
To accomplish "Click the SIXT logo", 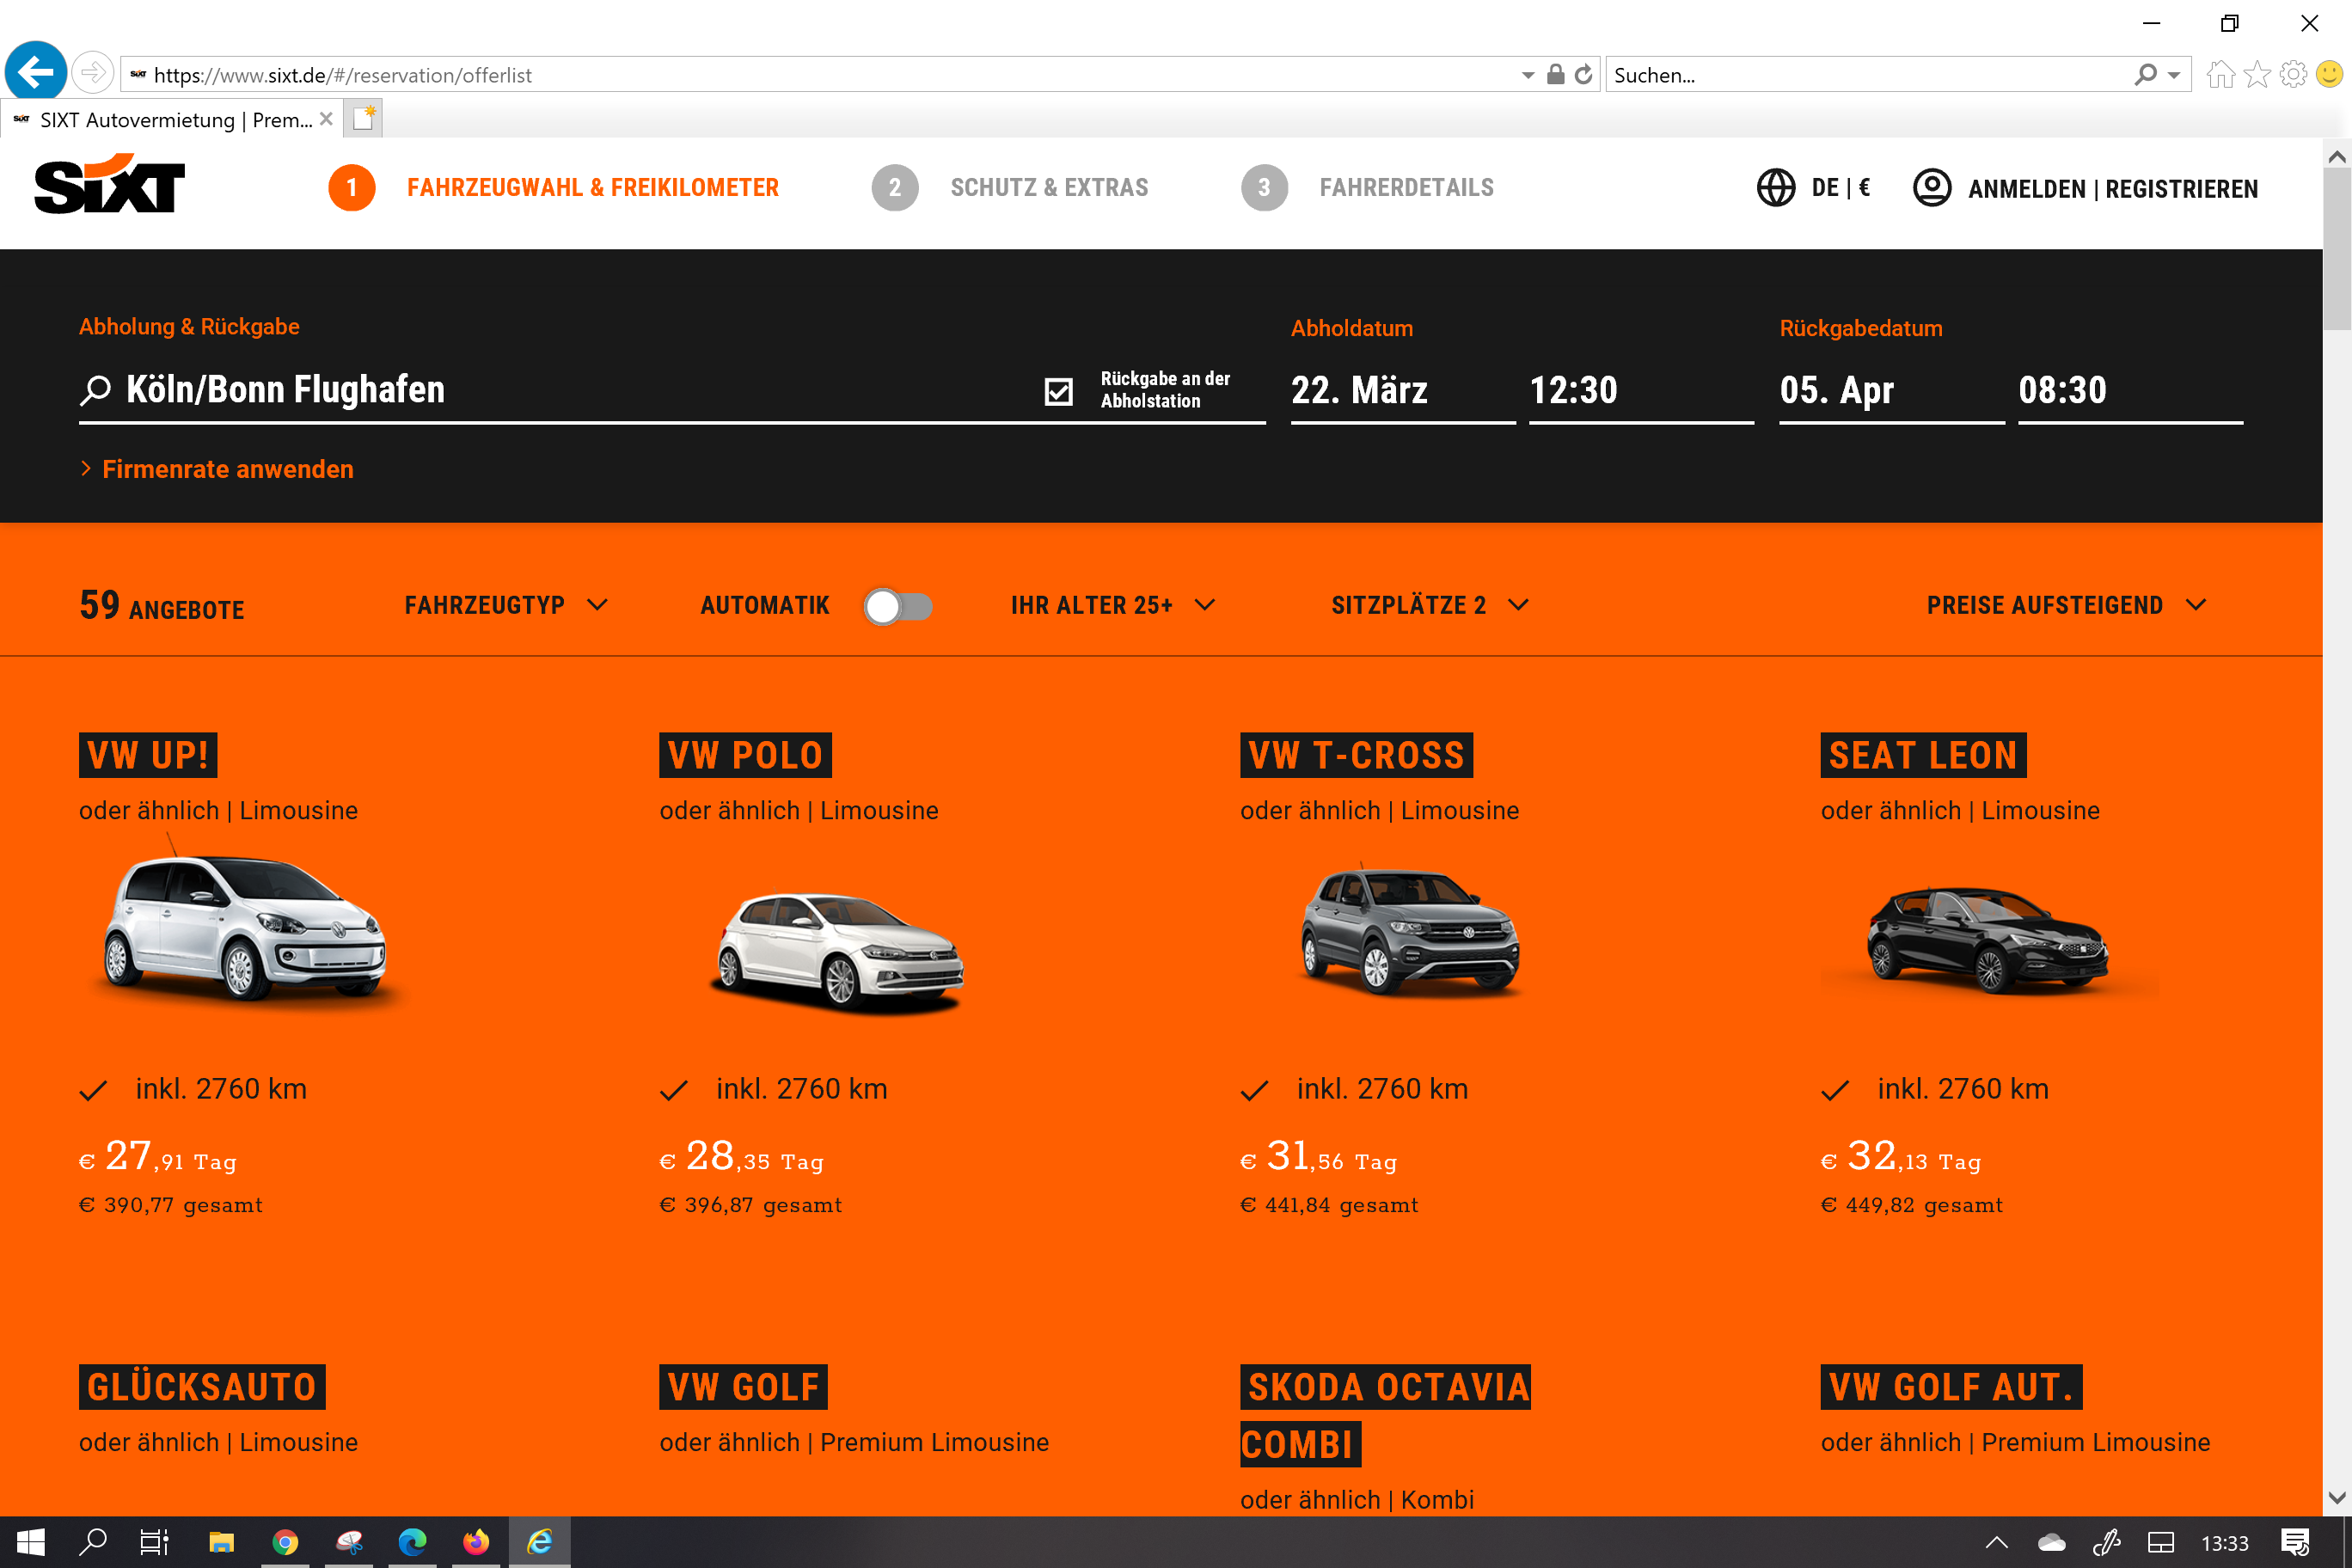I will 110,184.
